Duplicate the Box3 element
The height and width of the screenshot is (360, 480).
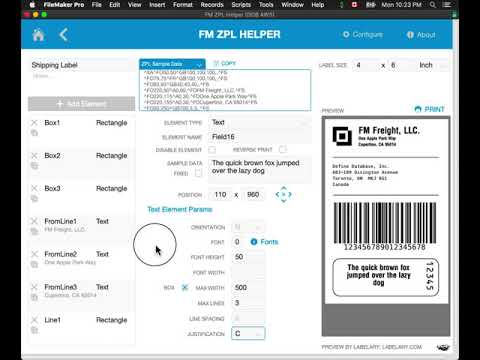[34, 199]
